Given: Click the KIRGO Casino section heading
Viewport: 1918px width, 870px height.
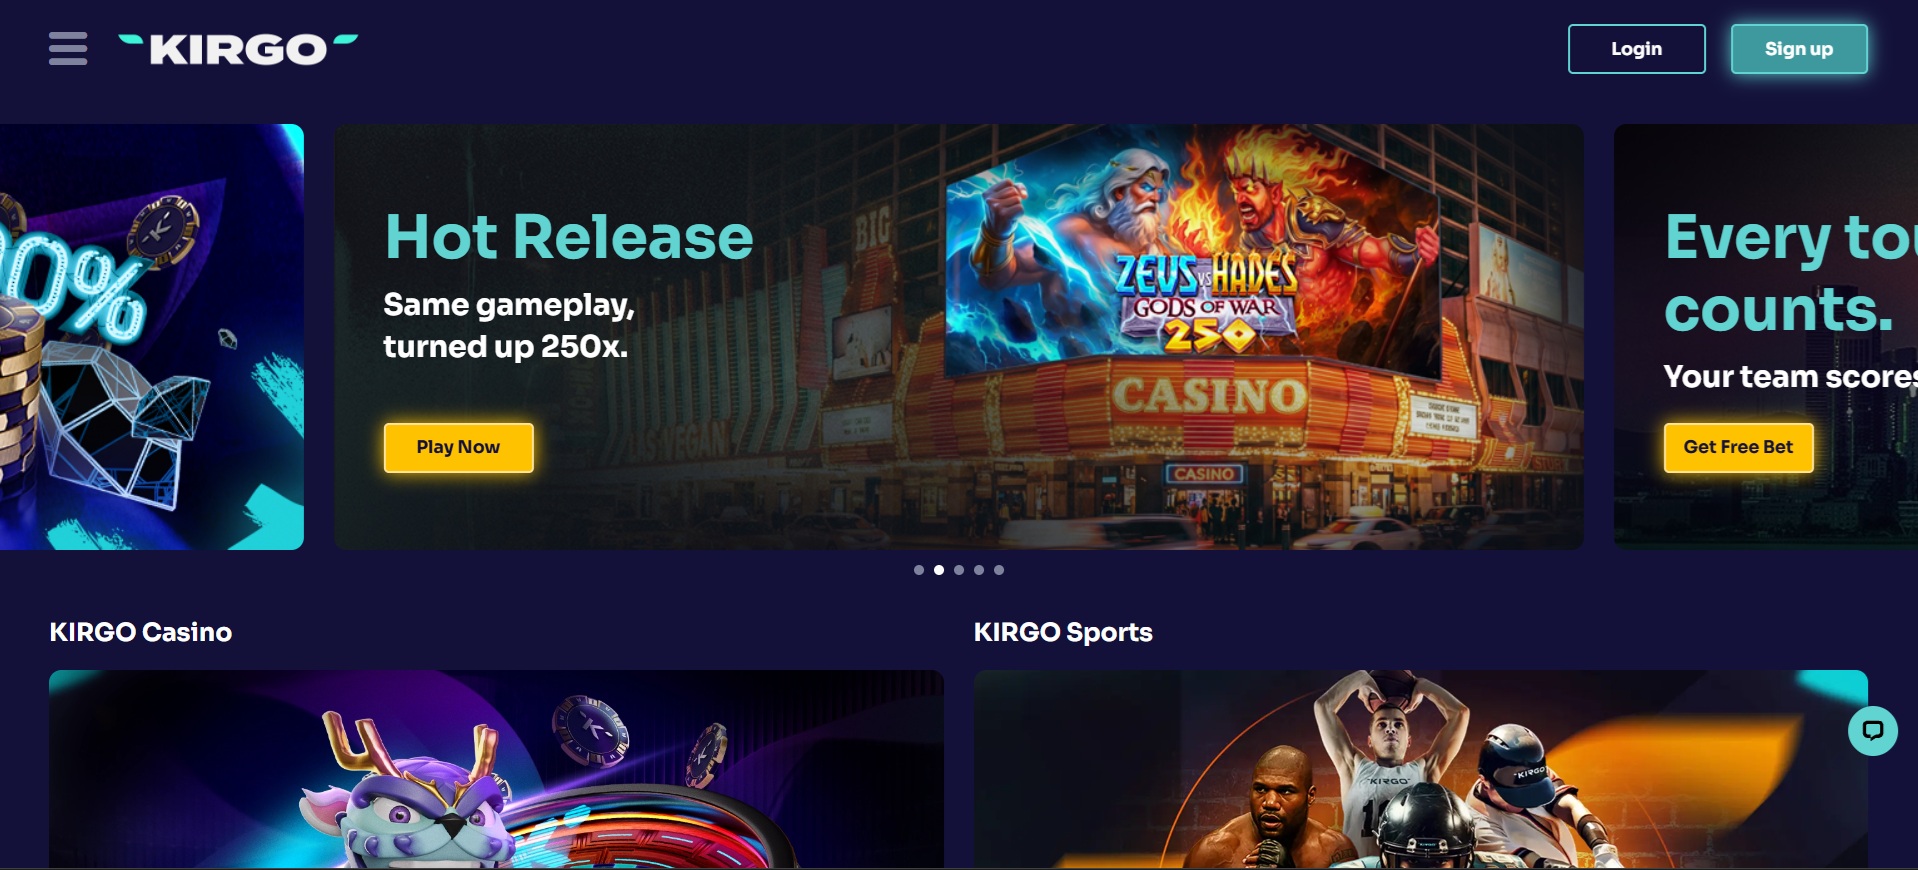Looking at the screenshot, I should click(x=141, y=632).
